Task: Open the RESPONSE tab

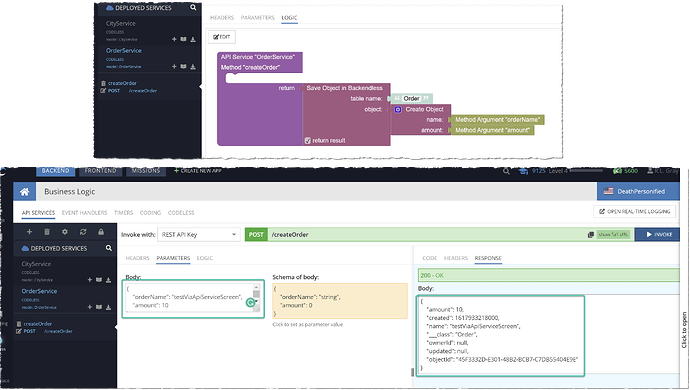Action: (x=488, y=258)
